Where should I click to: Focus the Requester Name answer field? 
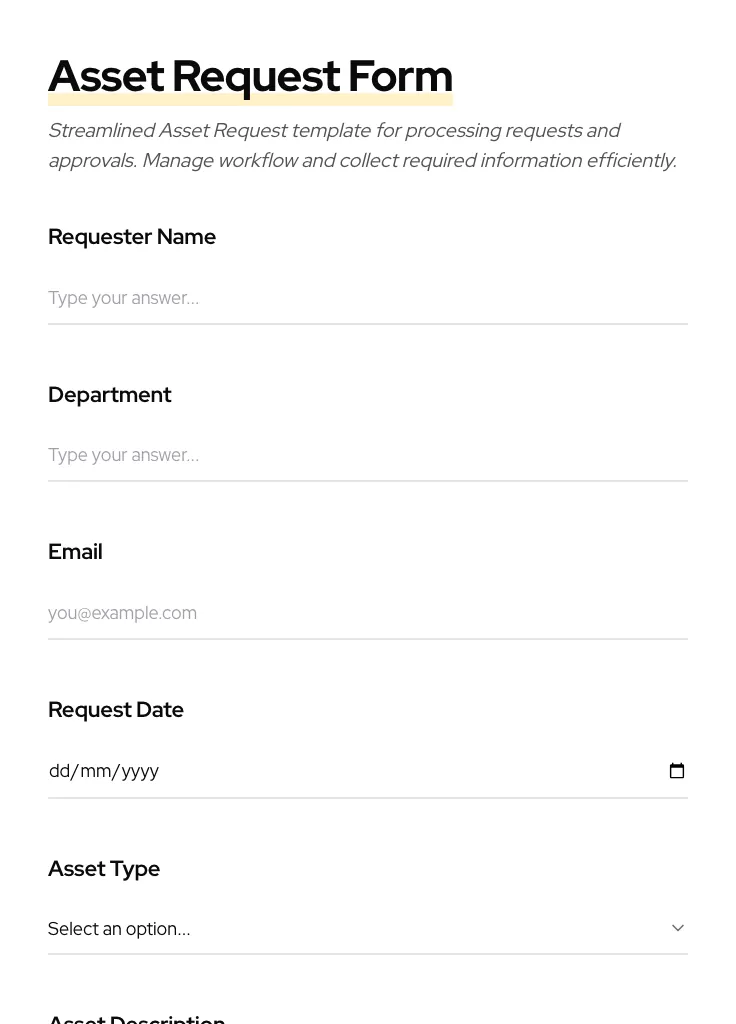coord(367,298)
